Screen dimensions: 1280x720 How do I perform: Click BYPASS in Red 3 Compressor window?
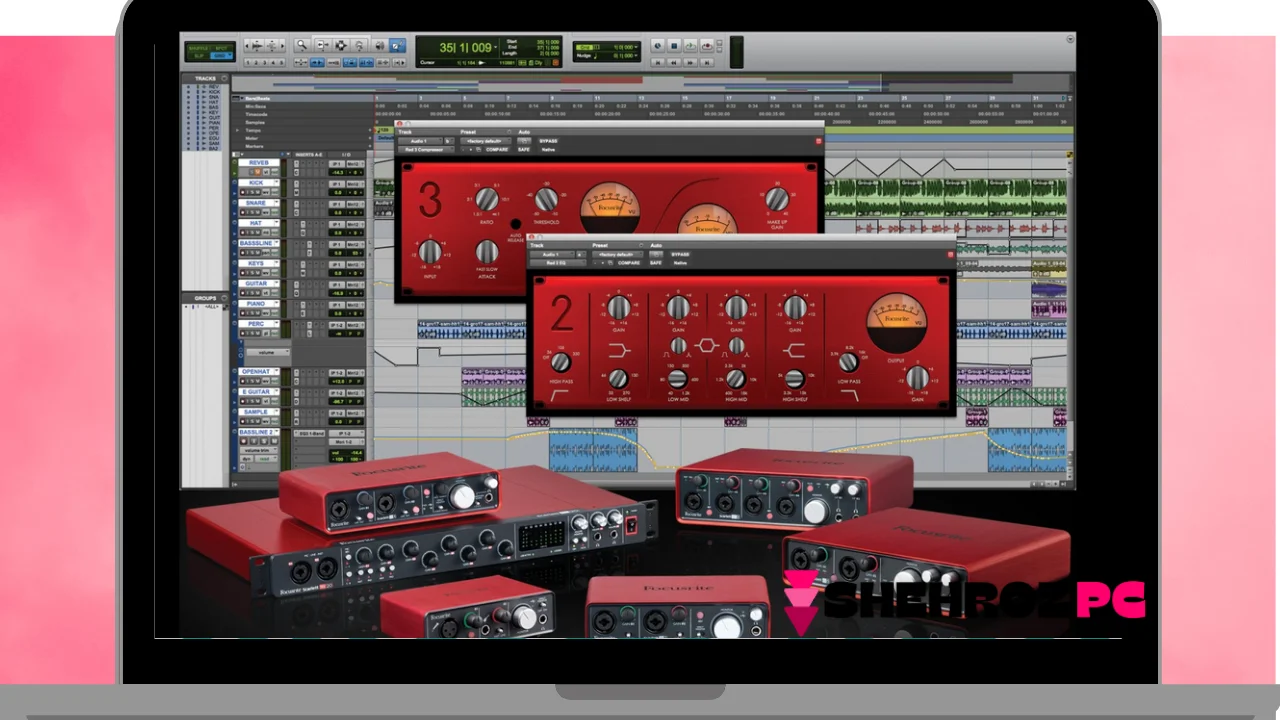(548, 141)
